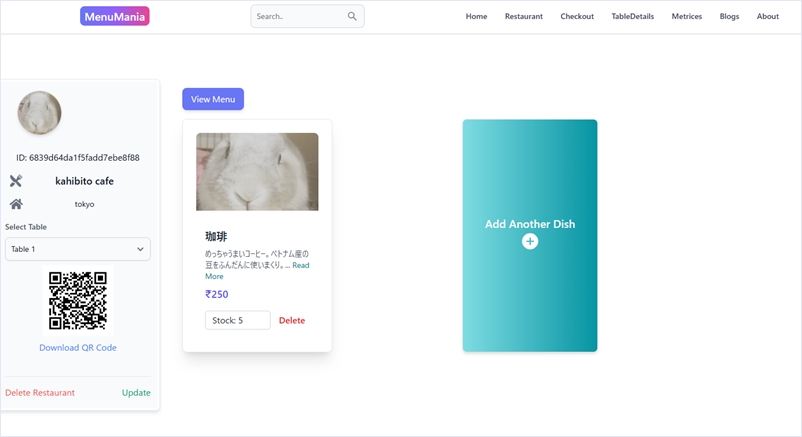This screenshot has width=802, height=437.
Task: Open the coffee dish photo
Action: coord(257,172)
